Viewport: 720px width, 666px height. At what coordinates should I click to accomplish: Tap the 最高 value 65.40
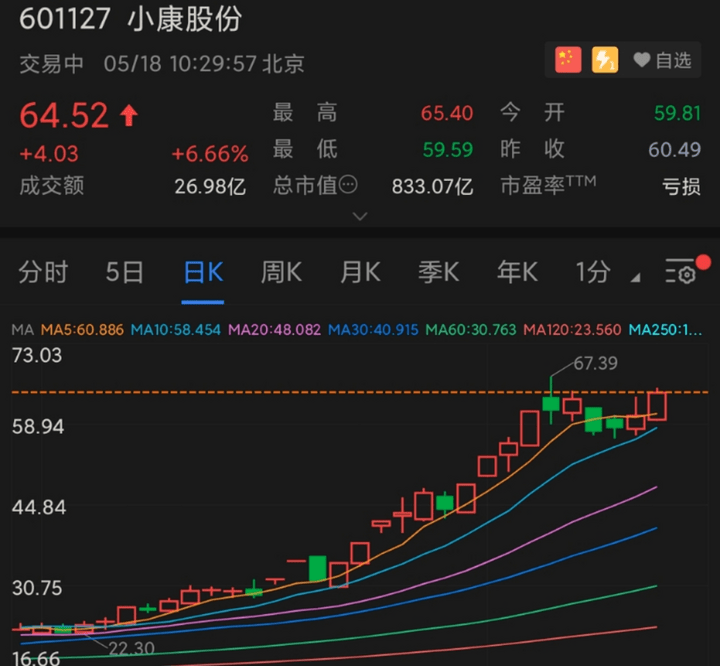point(447,113)
